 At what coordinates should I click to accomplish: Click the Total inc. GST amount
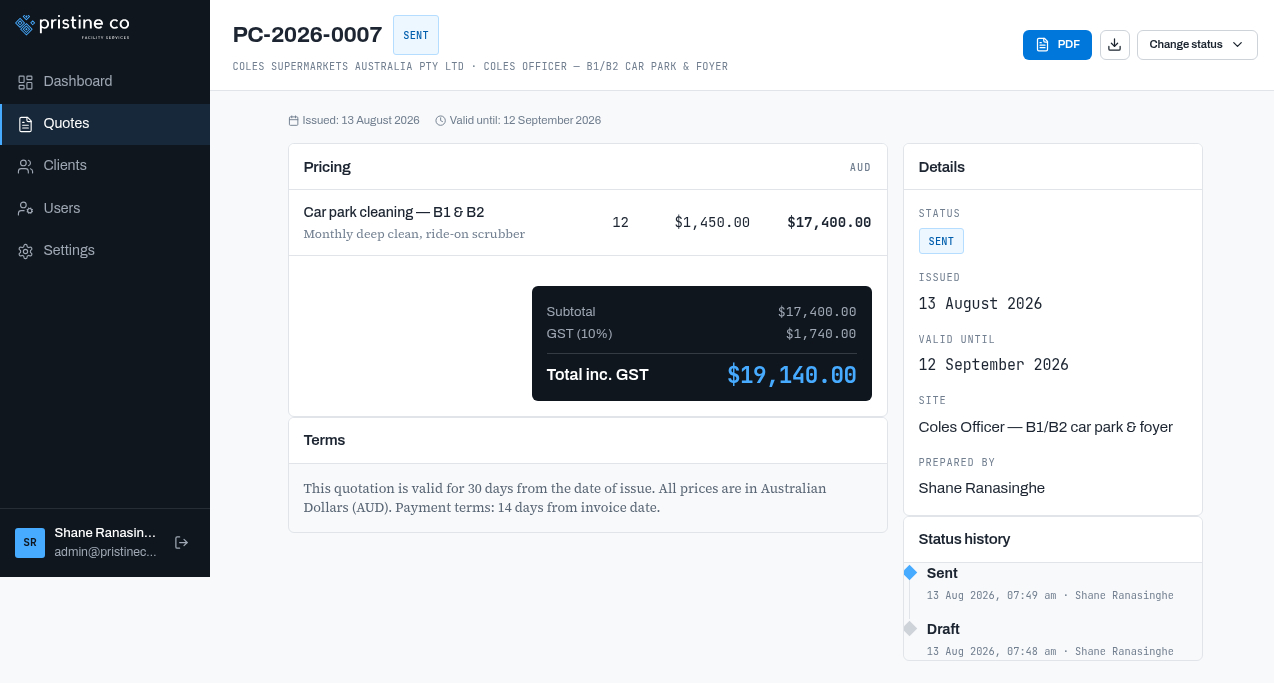[x=791, y=375]
